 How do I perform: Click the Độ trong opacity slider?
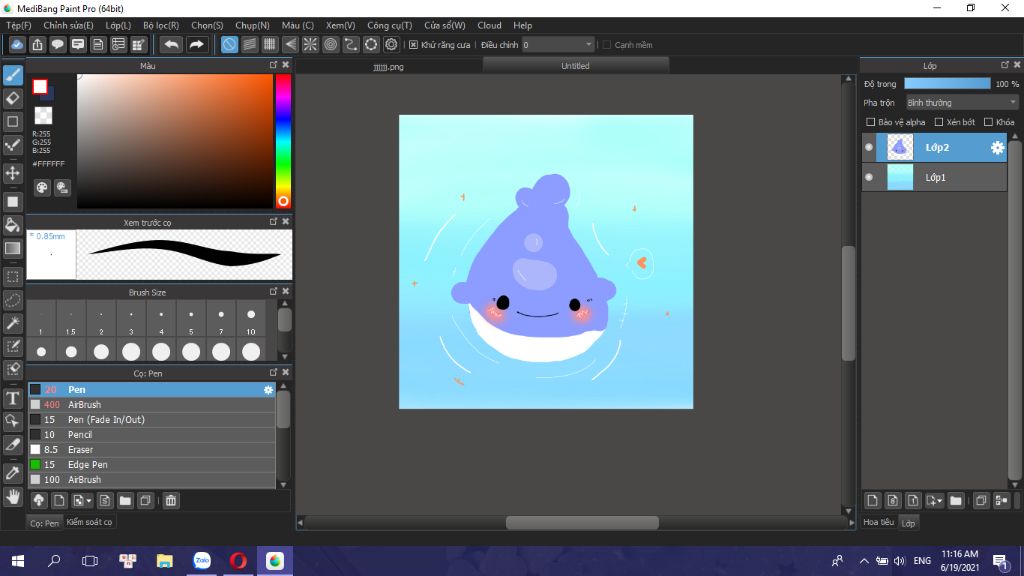pos(947,84)
